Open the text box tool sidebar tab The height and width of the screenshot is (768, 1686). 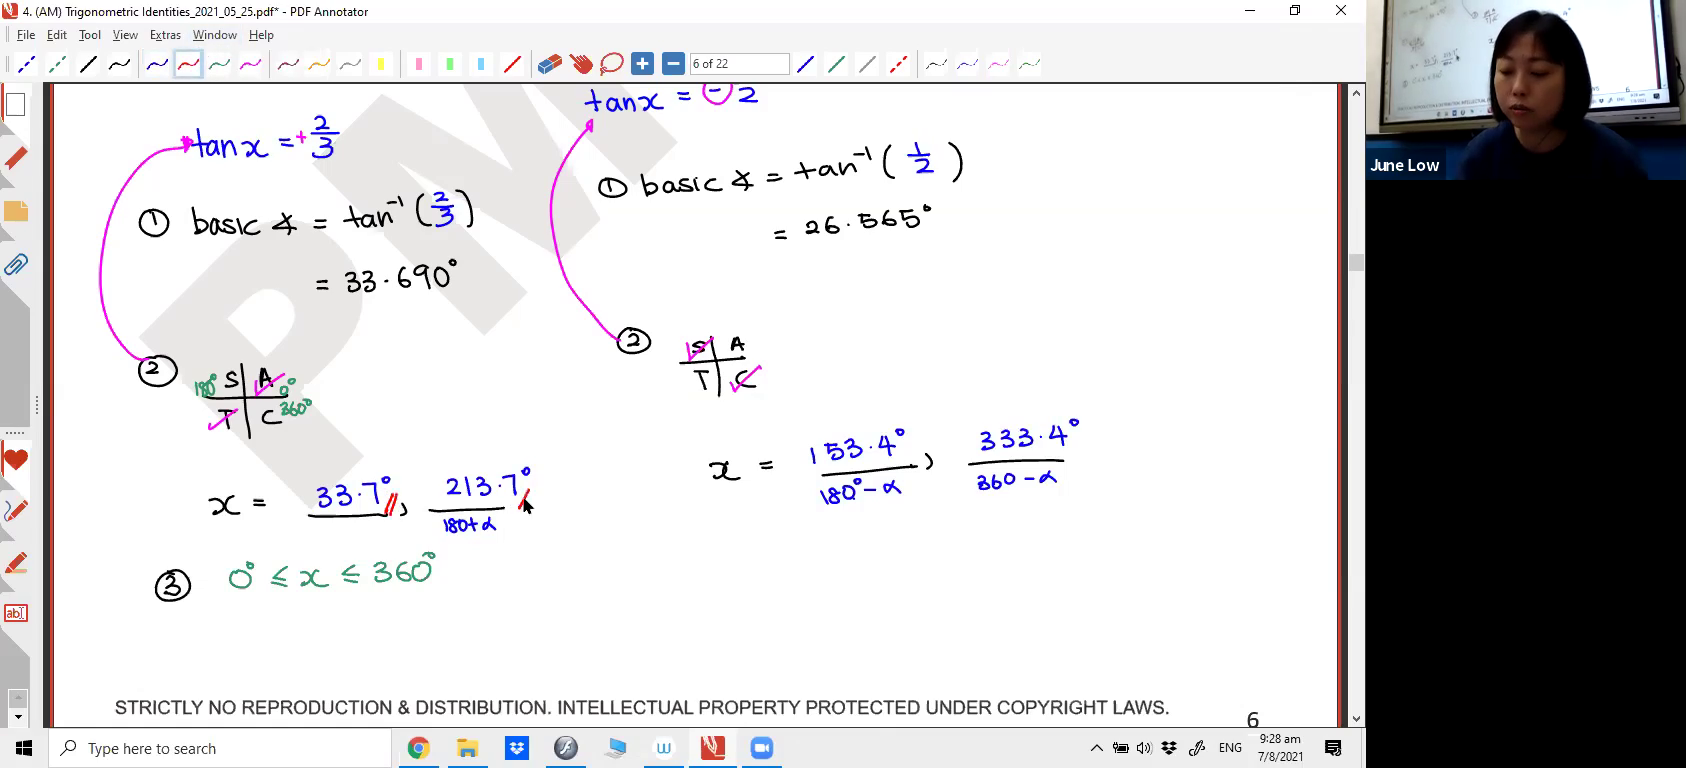coord(15,613)
